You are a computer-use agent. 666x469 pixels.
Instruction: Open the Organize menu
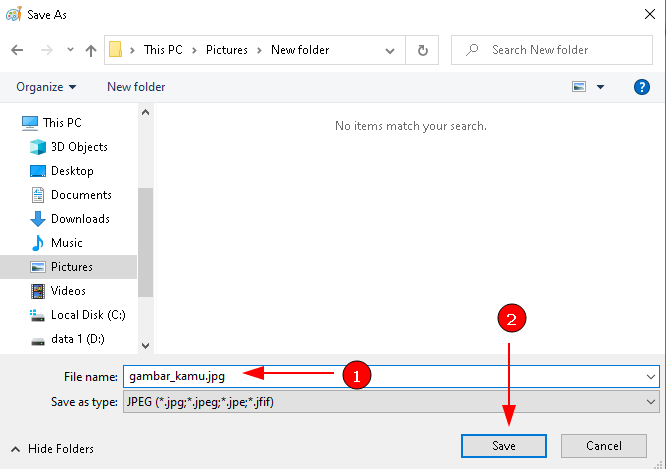click(45, 87)
